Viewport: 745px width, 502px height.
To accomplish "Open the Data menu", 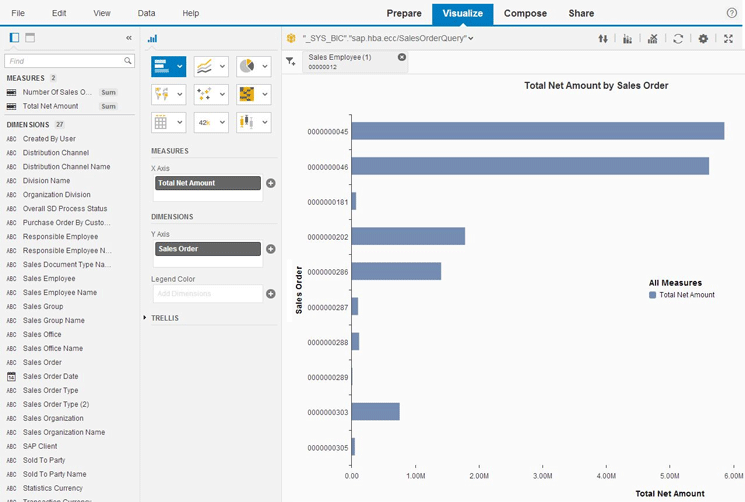I will coord(146,14).
